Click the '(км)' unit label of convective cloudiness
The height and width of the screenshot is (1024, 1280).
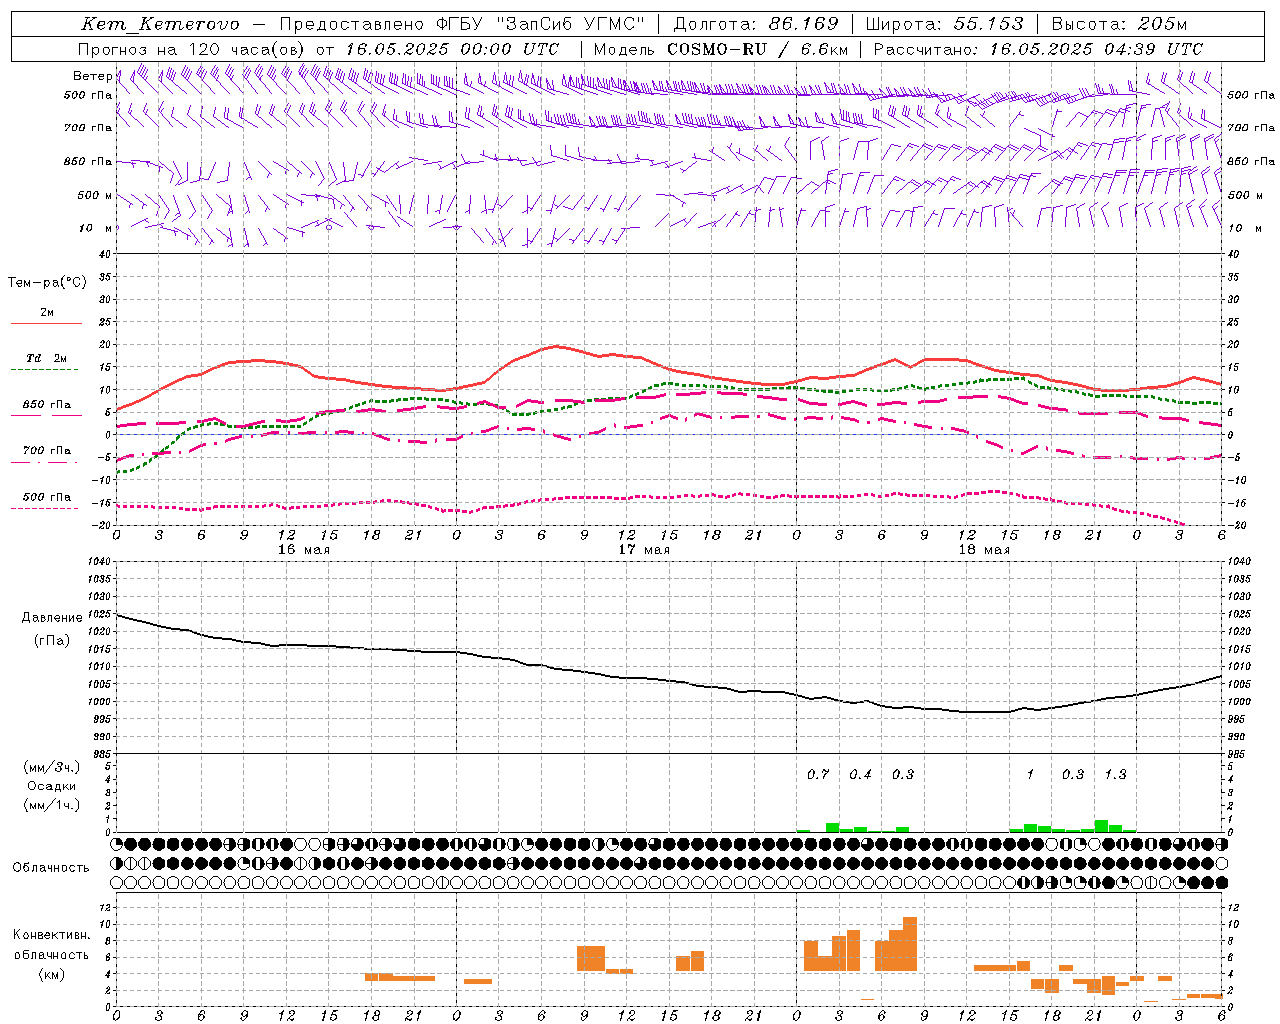click(52, 974)
